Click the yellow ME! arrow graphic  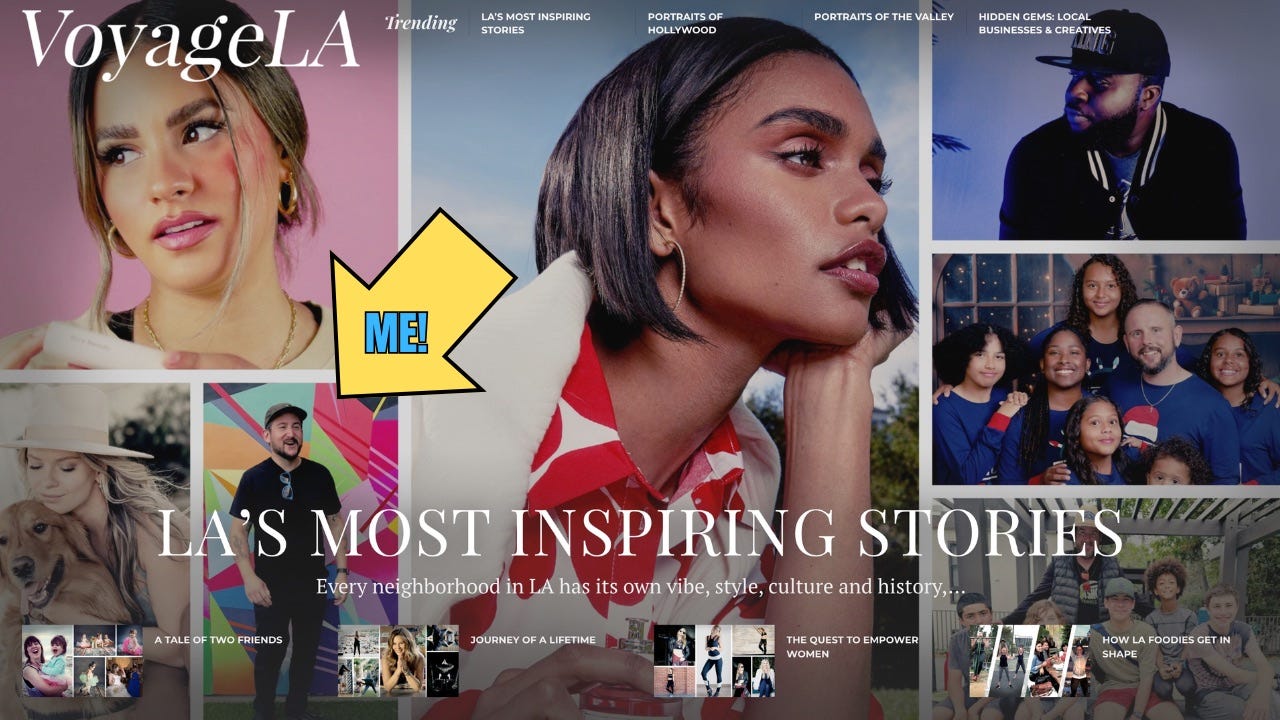point(420,305)
